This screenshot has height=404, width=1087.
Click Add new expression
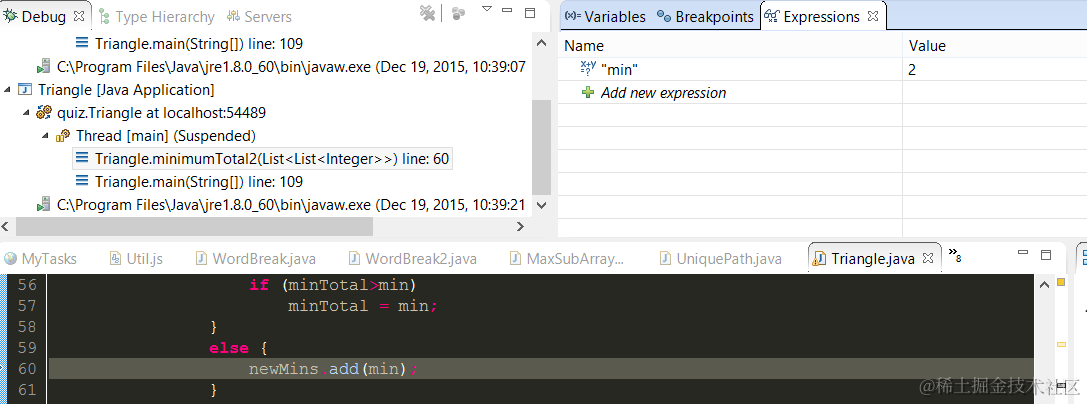[663, 93]
